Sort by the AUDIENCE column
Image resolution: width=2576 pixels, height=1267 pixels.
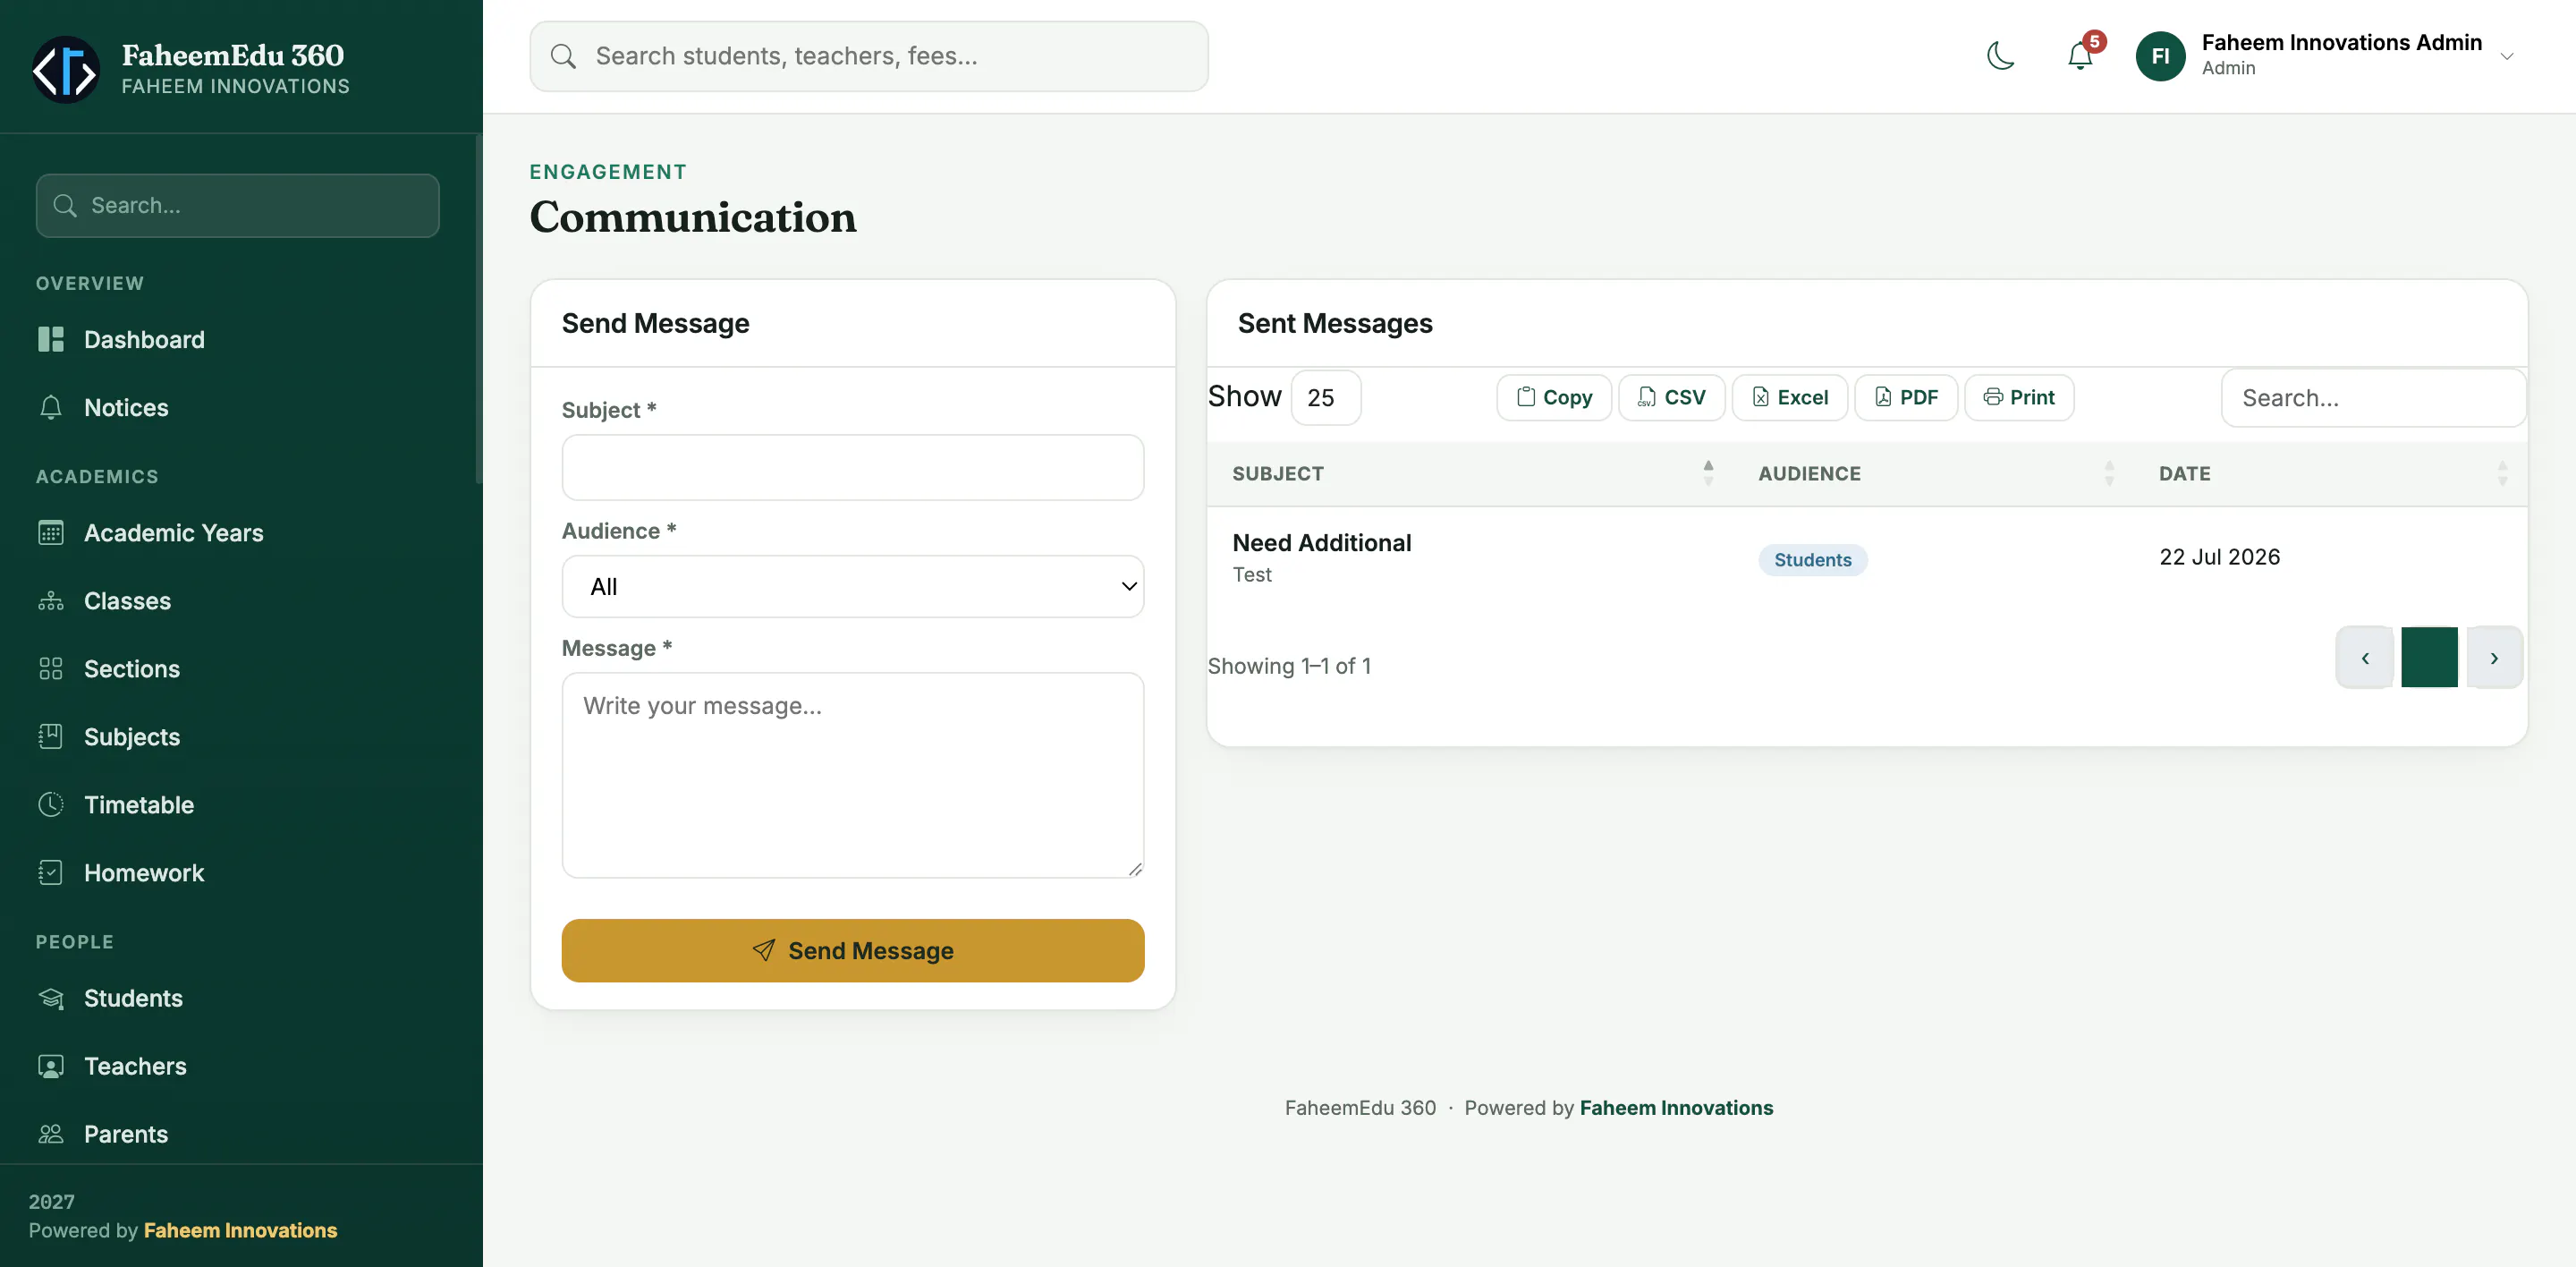(x=1934, y=473)
